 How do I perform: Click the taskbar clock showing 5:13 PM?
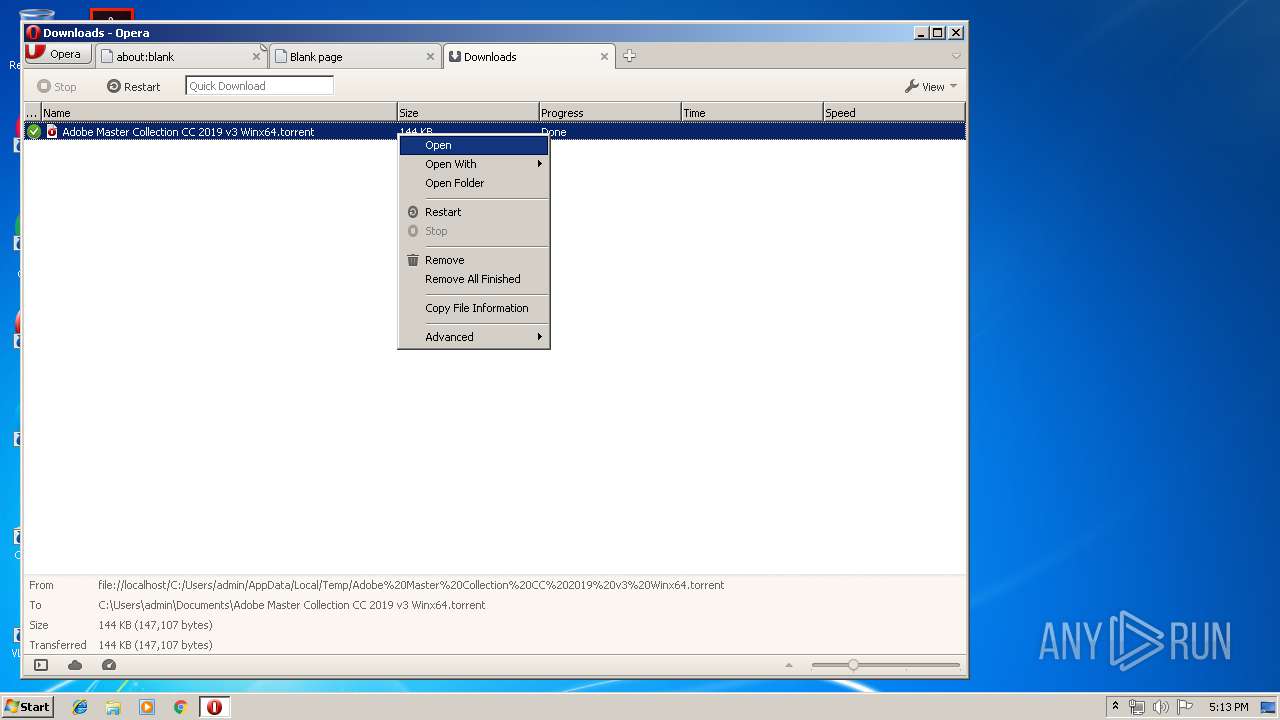[1228, 707]
